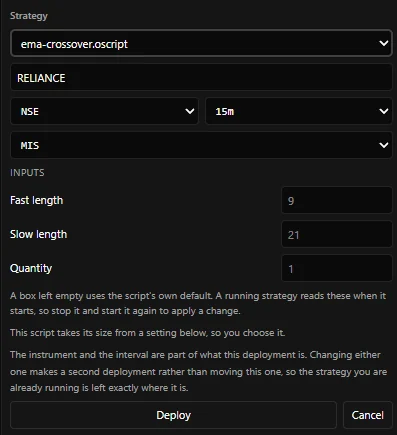This screenshot has width=397, height=435.
Task: Click the paragraph starting 'The instrument and the interval'
Action: tap(199, 371)
